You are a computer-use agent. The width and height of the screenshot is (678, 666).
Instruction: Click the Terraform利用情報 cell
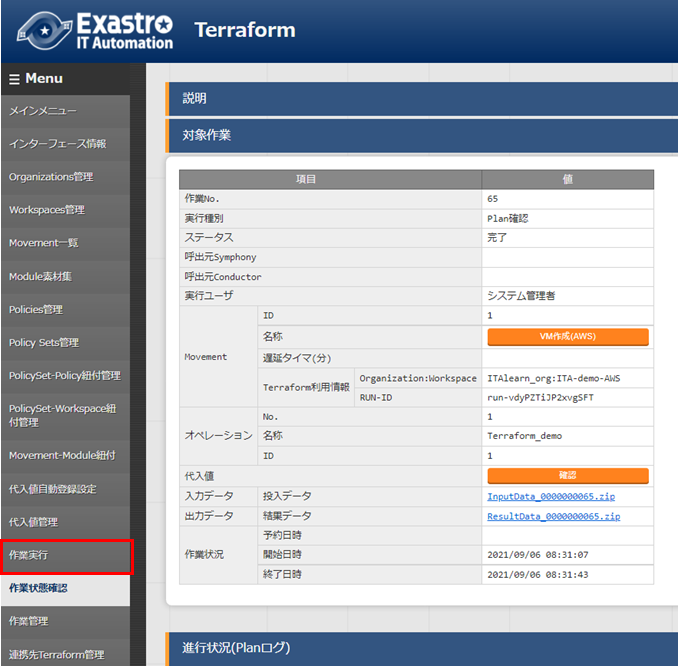pos(306,387)
